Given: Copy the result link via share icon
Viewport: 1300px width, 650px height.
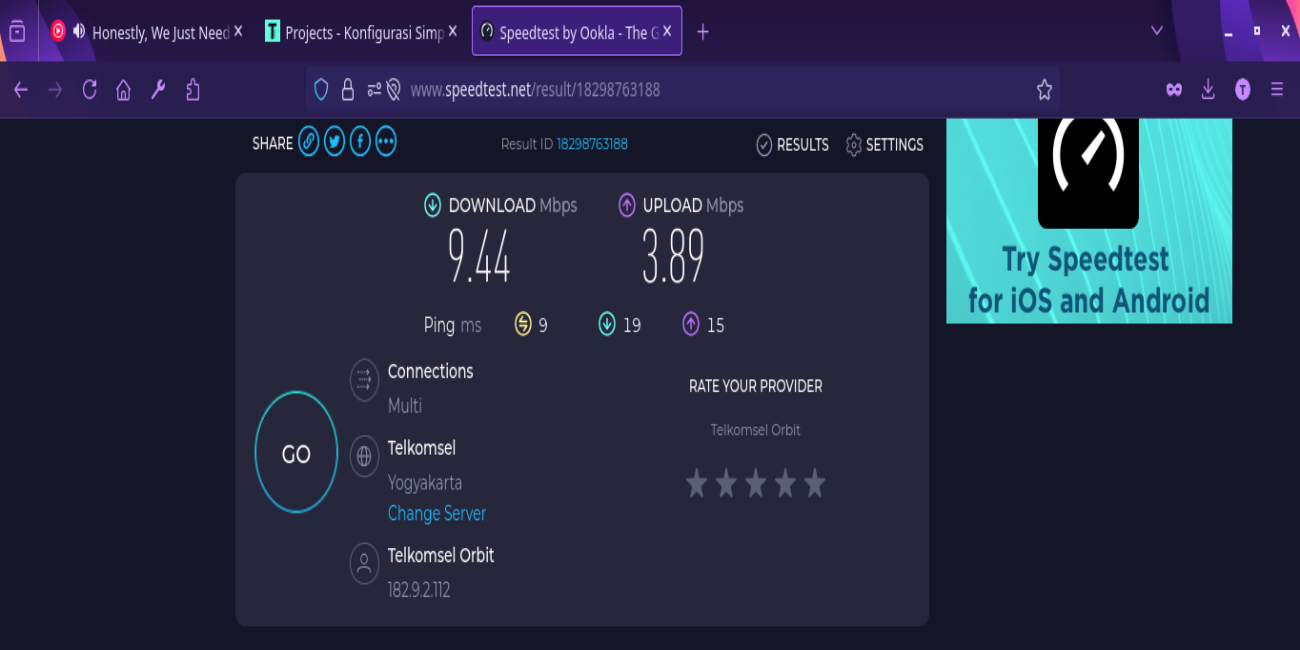Looking at the screenshot, I should click(x=309, y=143).
